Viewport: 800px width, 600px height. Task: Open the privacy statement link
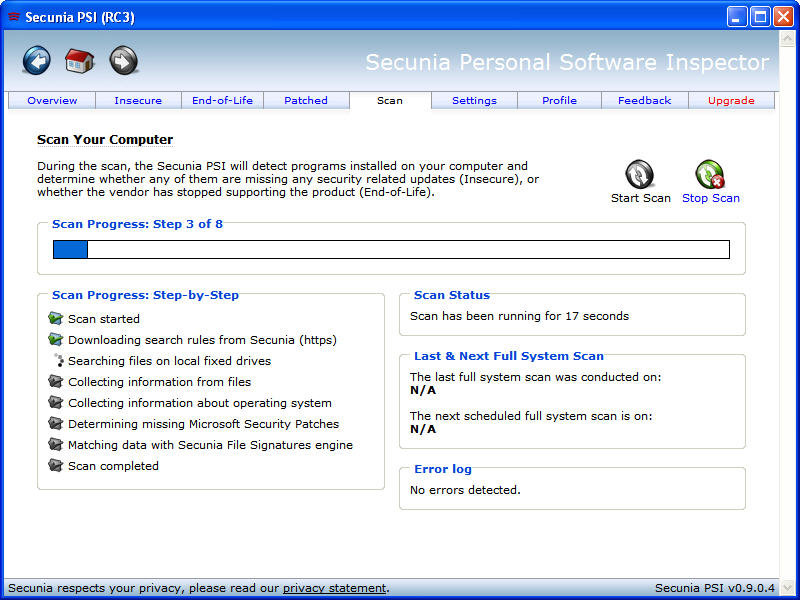point(334,588)
